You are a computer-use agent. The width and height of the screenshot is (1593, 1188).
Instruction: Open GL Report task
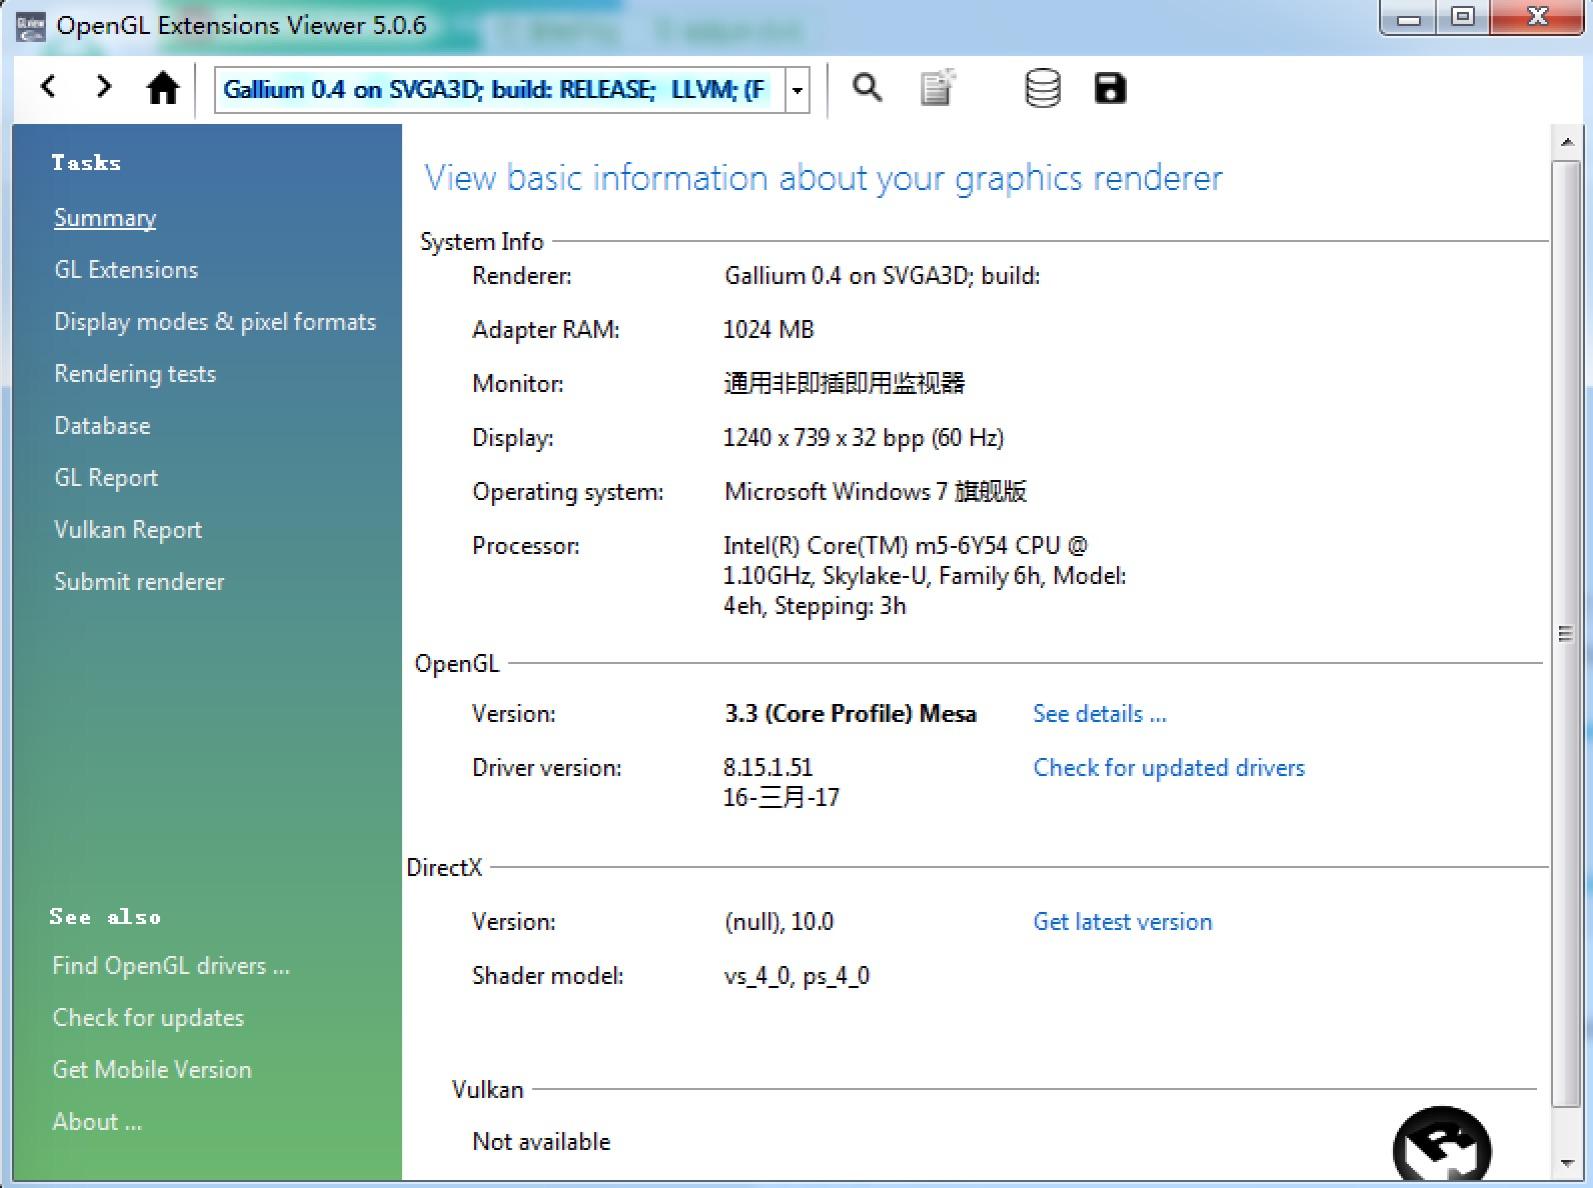pyautogui.click(x=106, y=478)
